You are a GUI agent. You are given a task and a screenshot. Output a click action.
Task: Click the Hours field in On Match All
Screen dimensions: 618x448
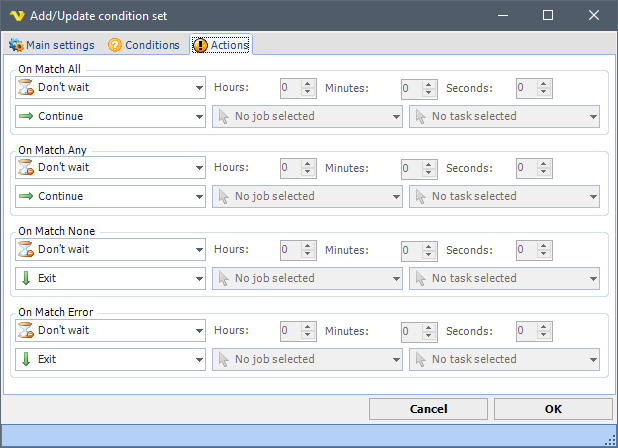pyautogui.click(x=291, y=88)
